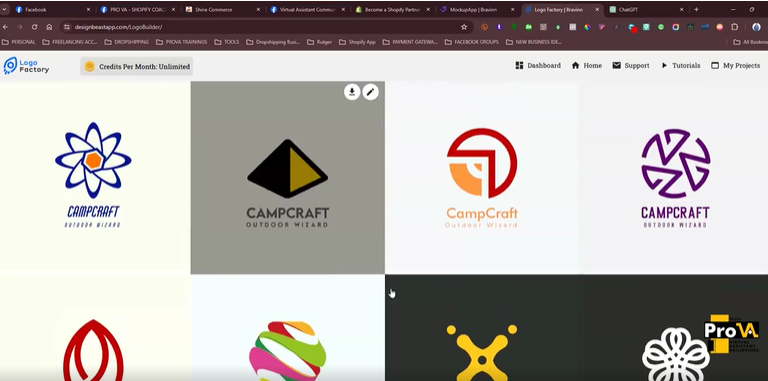Open the FACEBOOK GROUPS bookmarks folder

472,42
